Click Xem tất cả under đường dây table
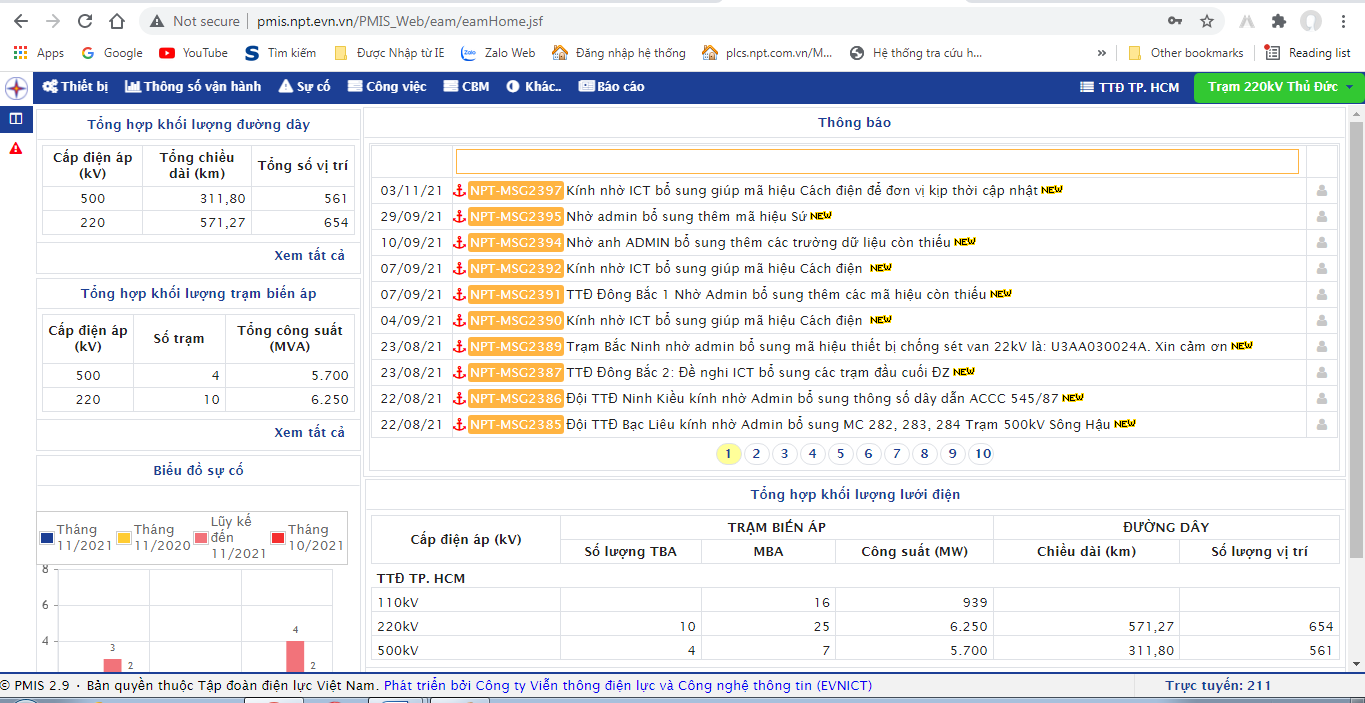 point(309,256)
